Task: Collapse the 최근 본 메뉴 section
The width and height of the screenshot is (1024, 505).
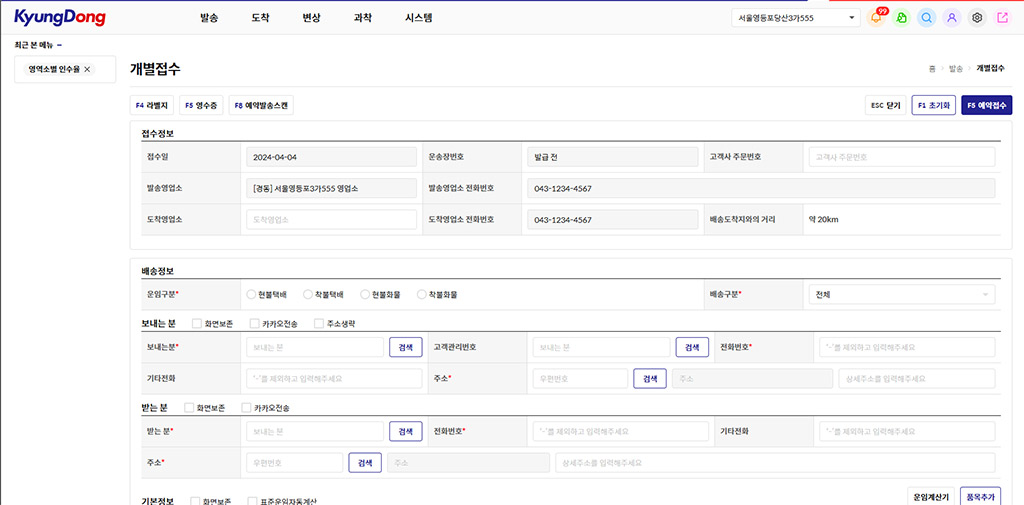Action: pyautogui.click(x=60, y=45)
